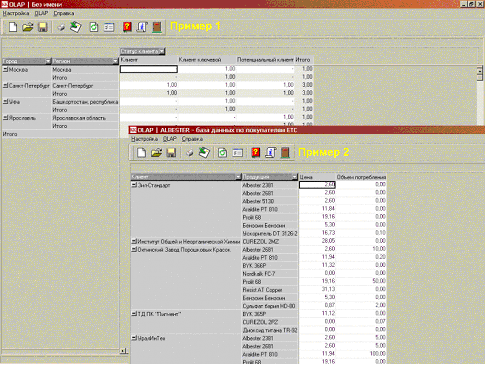This screenshot has height=365, width=486.
Task: Select the Диоксид титана TR-92 product row
Action: point(270,330)
